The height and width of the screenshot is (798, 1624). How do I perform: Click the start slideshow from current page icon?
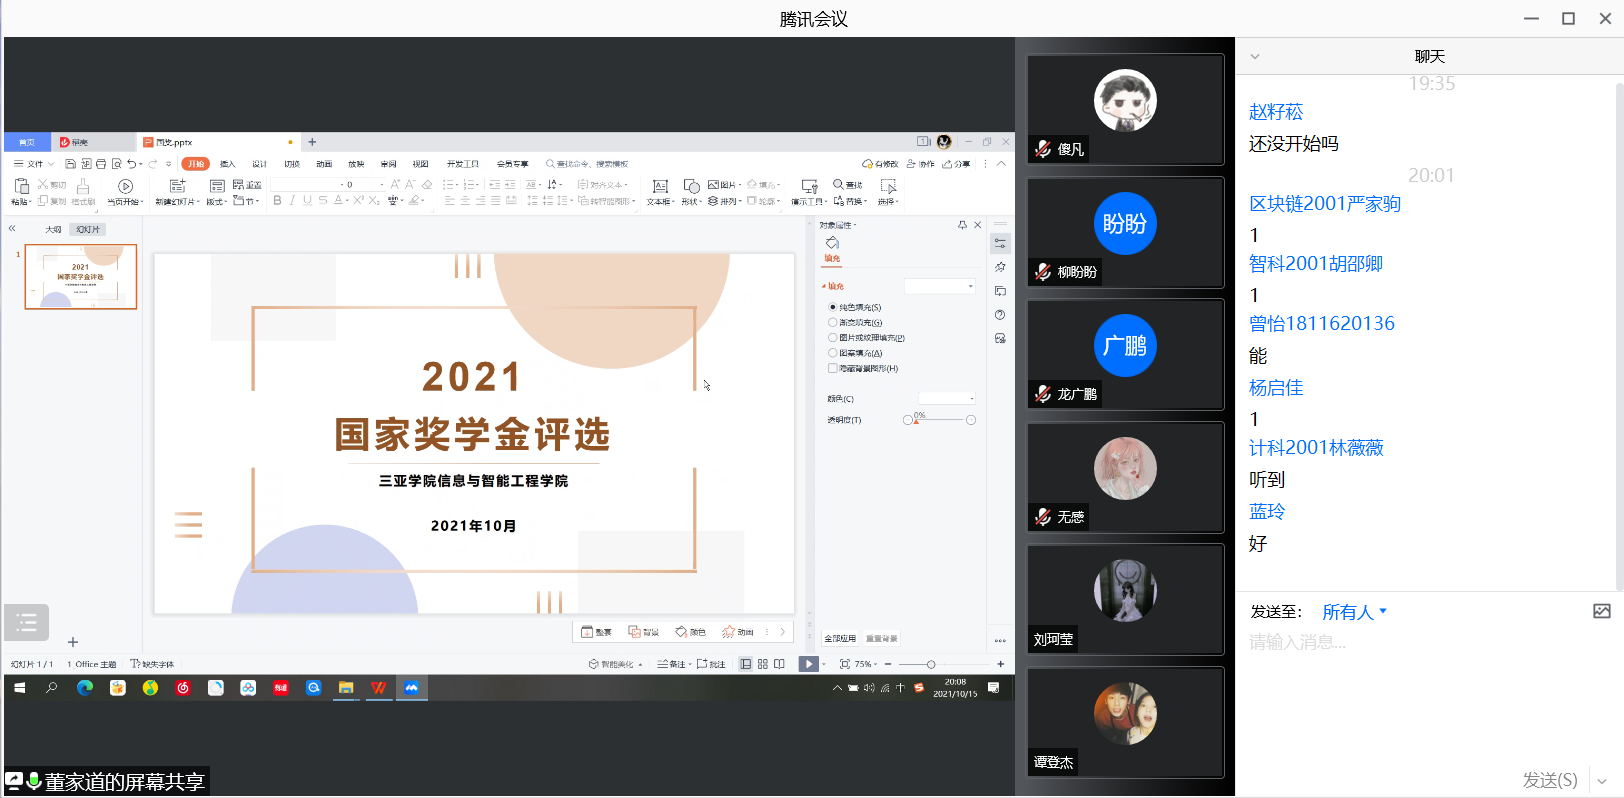(125, 187)
